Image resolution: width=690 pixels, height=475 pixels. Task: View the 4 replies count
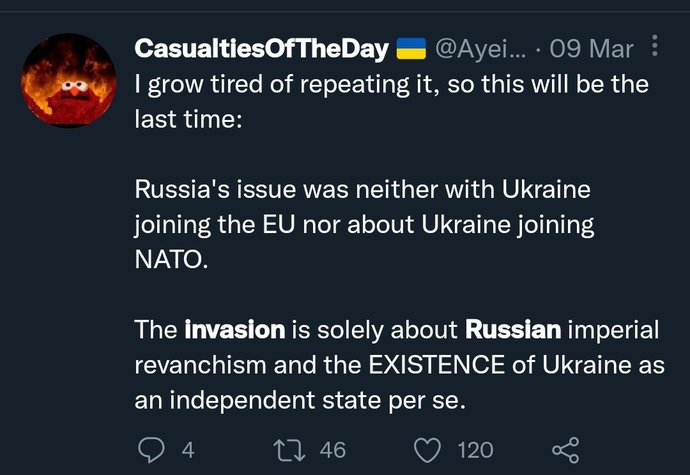click(x=188, y=450)
